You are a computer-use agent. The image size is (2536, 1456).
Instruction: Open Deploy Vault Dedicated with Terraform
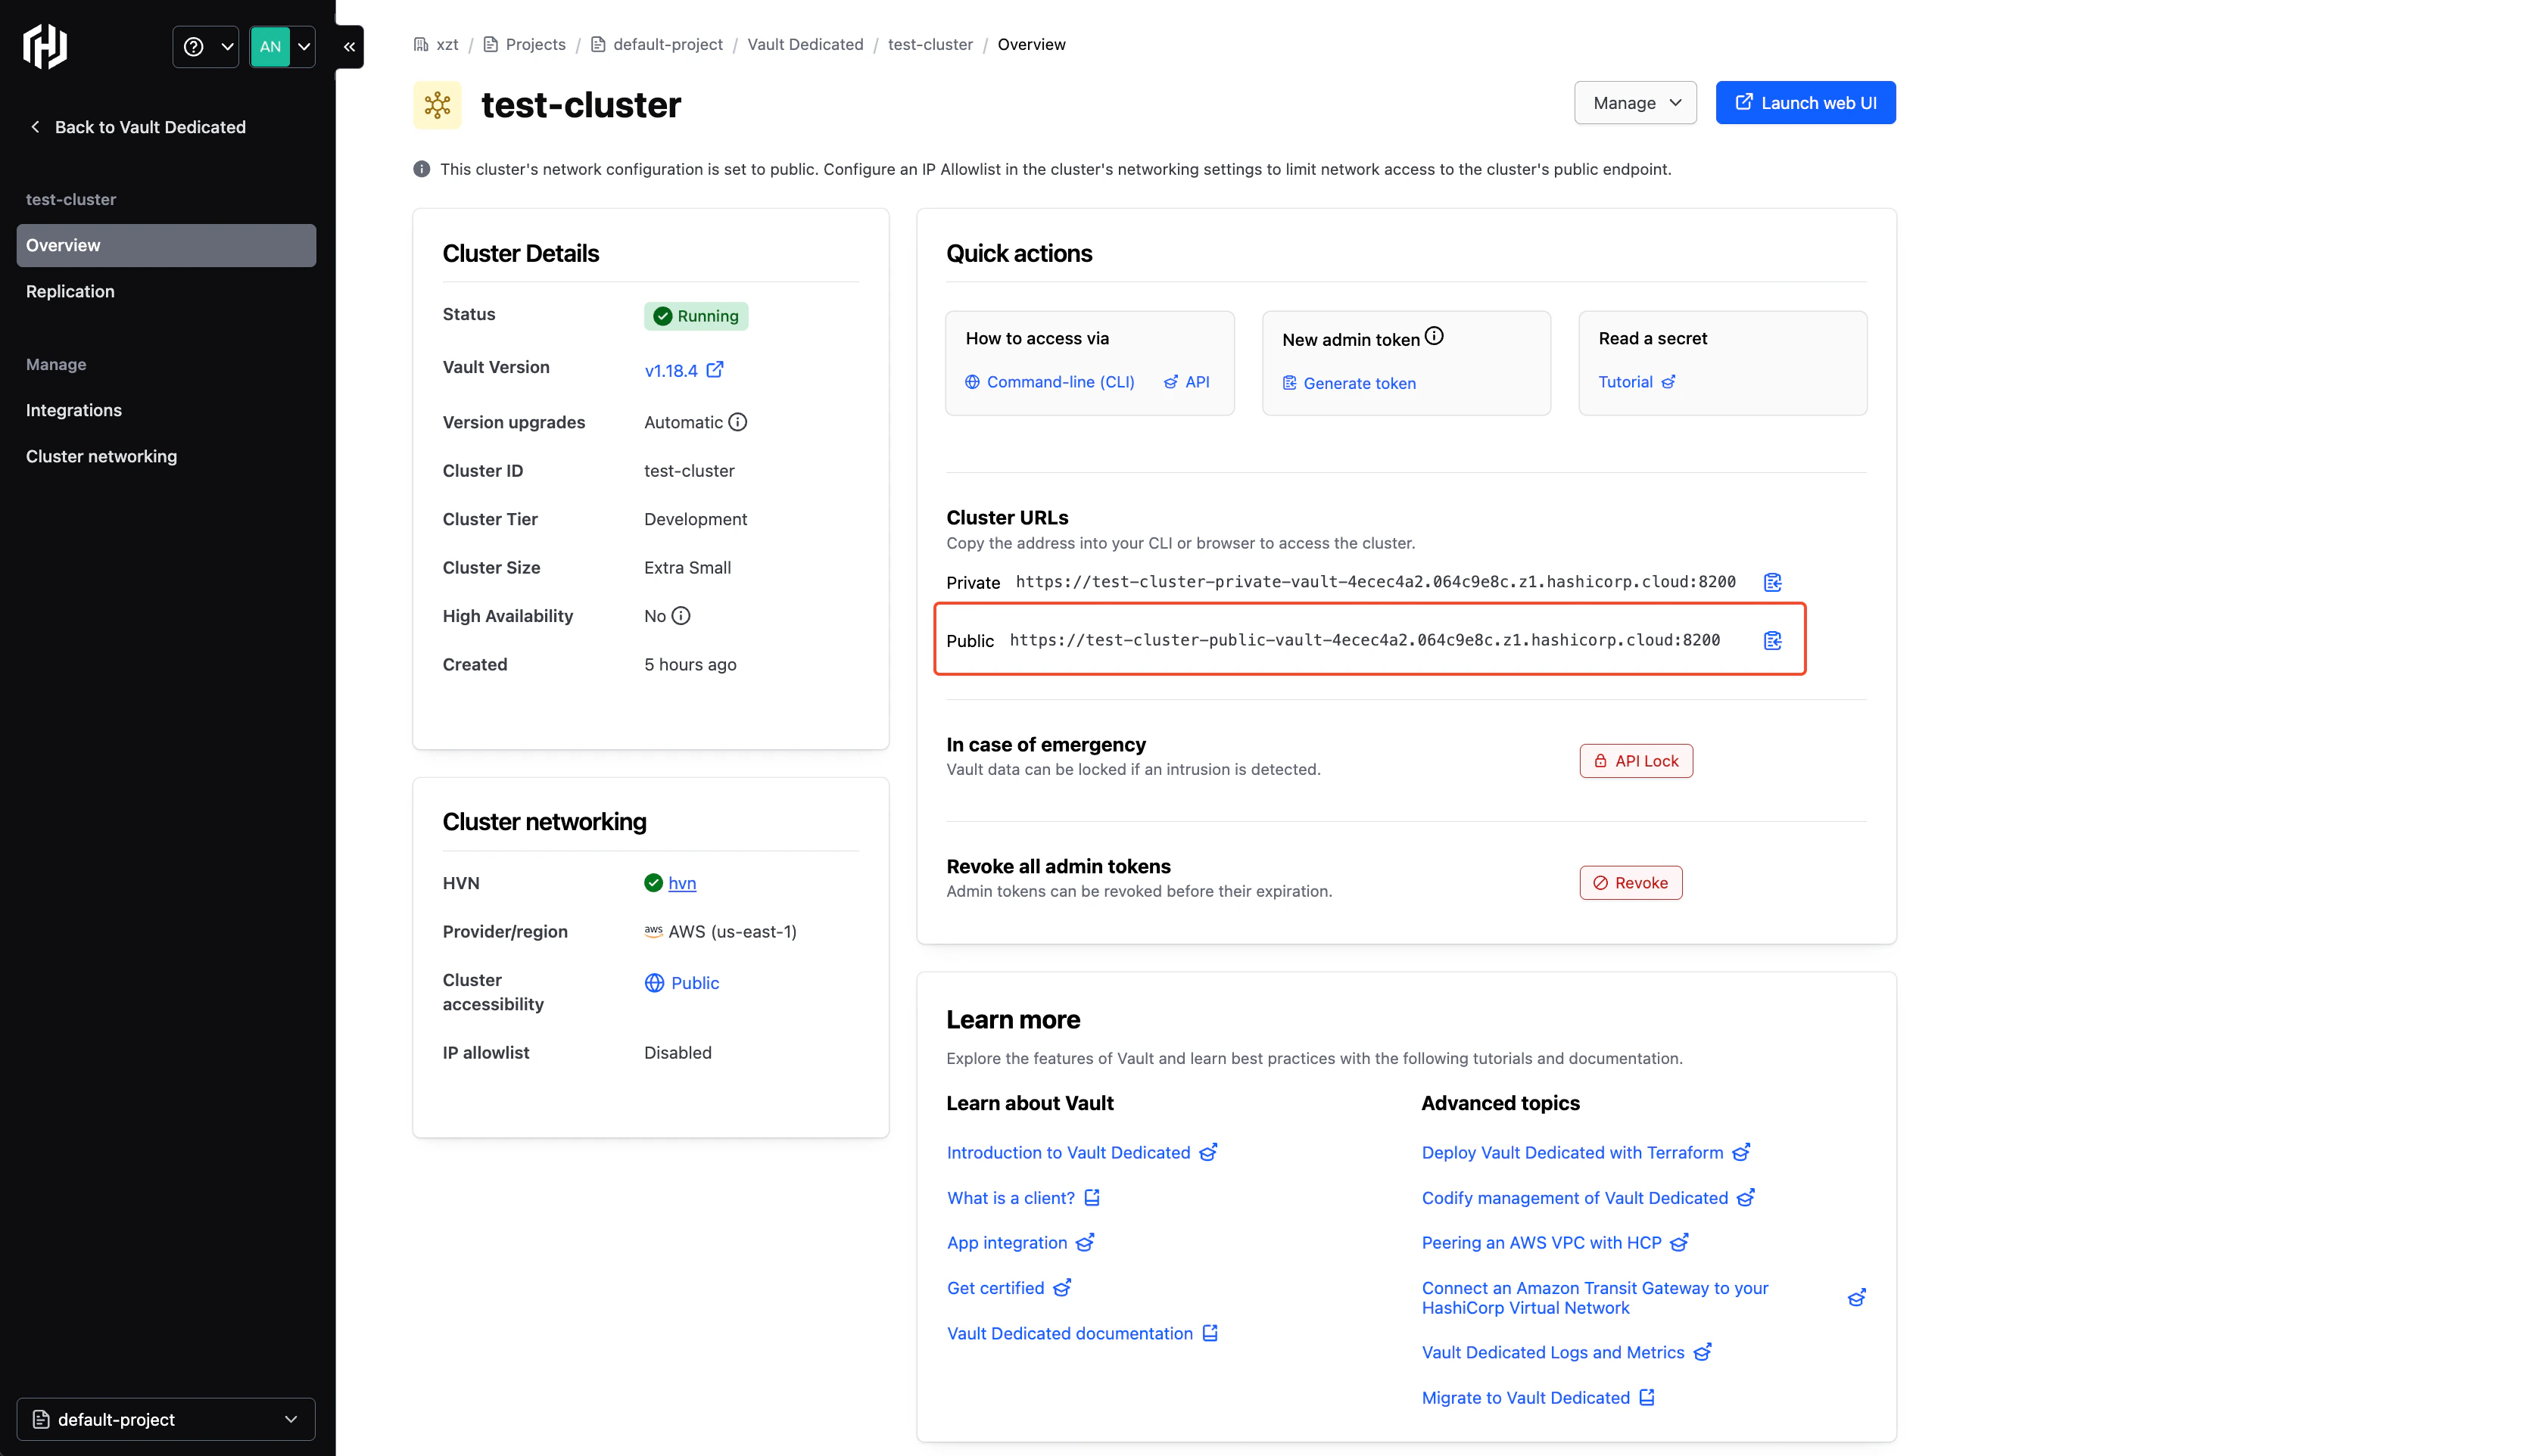click(1586, 1152)
